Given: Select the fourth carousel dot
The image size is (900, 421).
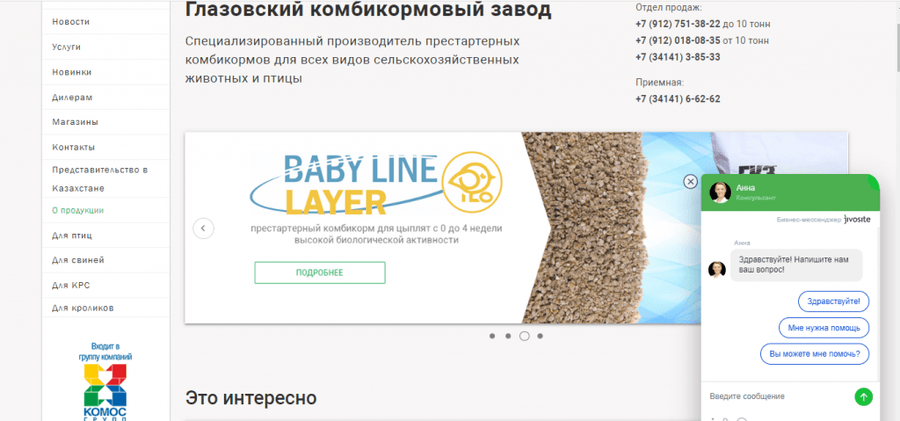Looking at the screenshot, I should (540, 336).
